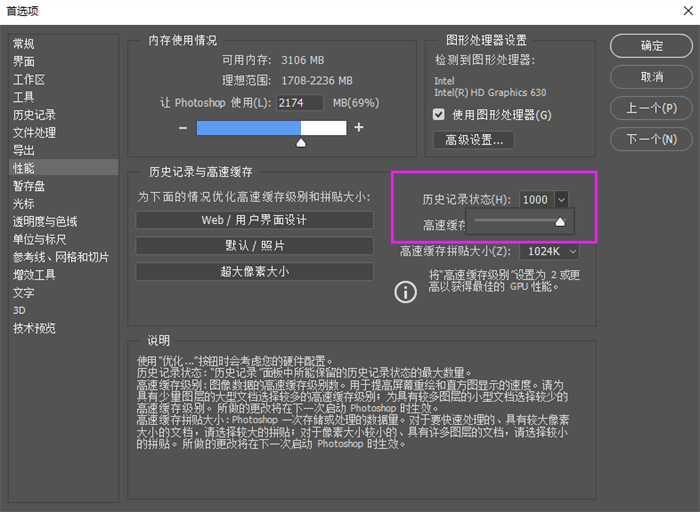This screenshot has width=700, height=512.
Task: Click the 下一个(N) button
Action: (x=651, y=139)
